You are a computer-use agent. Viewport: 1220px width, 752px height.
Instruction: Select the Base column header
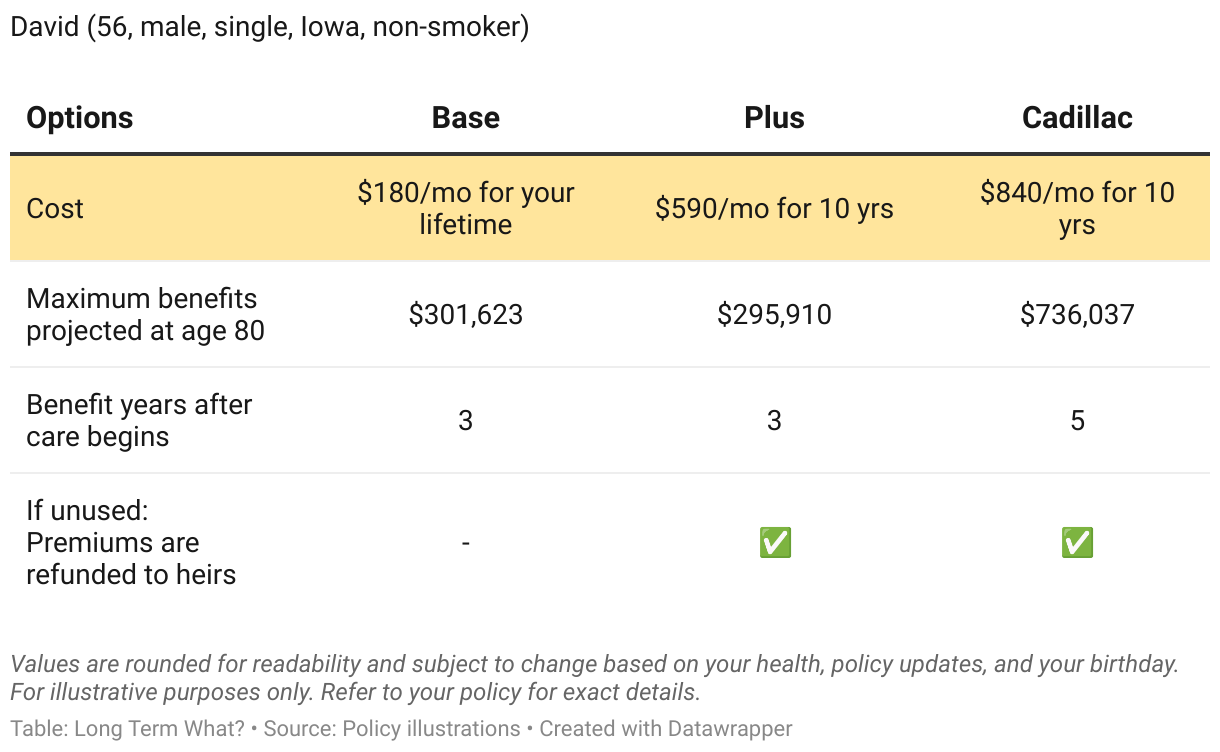click(465, 118)
